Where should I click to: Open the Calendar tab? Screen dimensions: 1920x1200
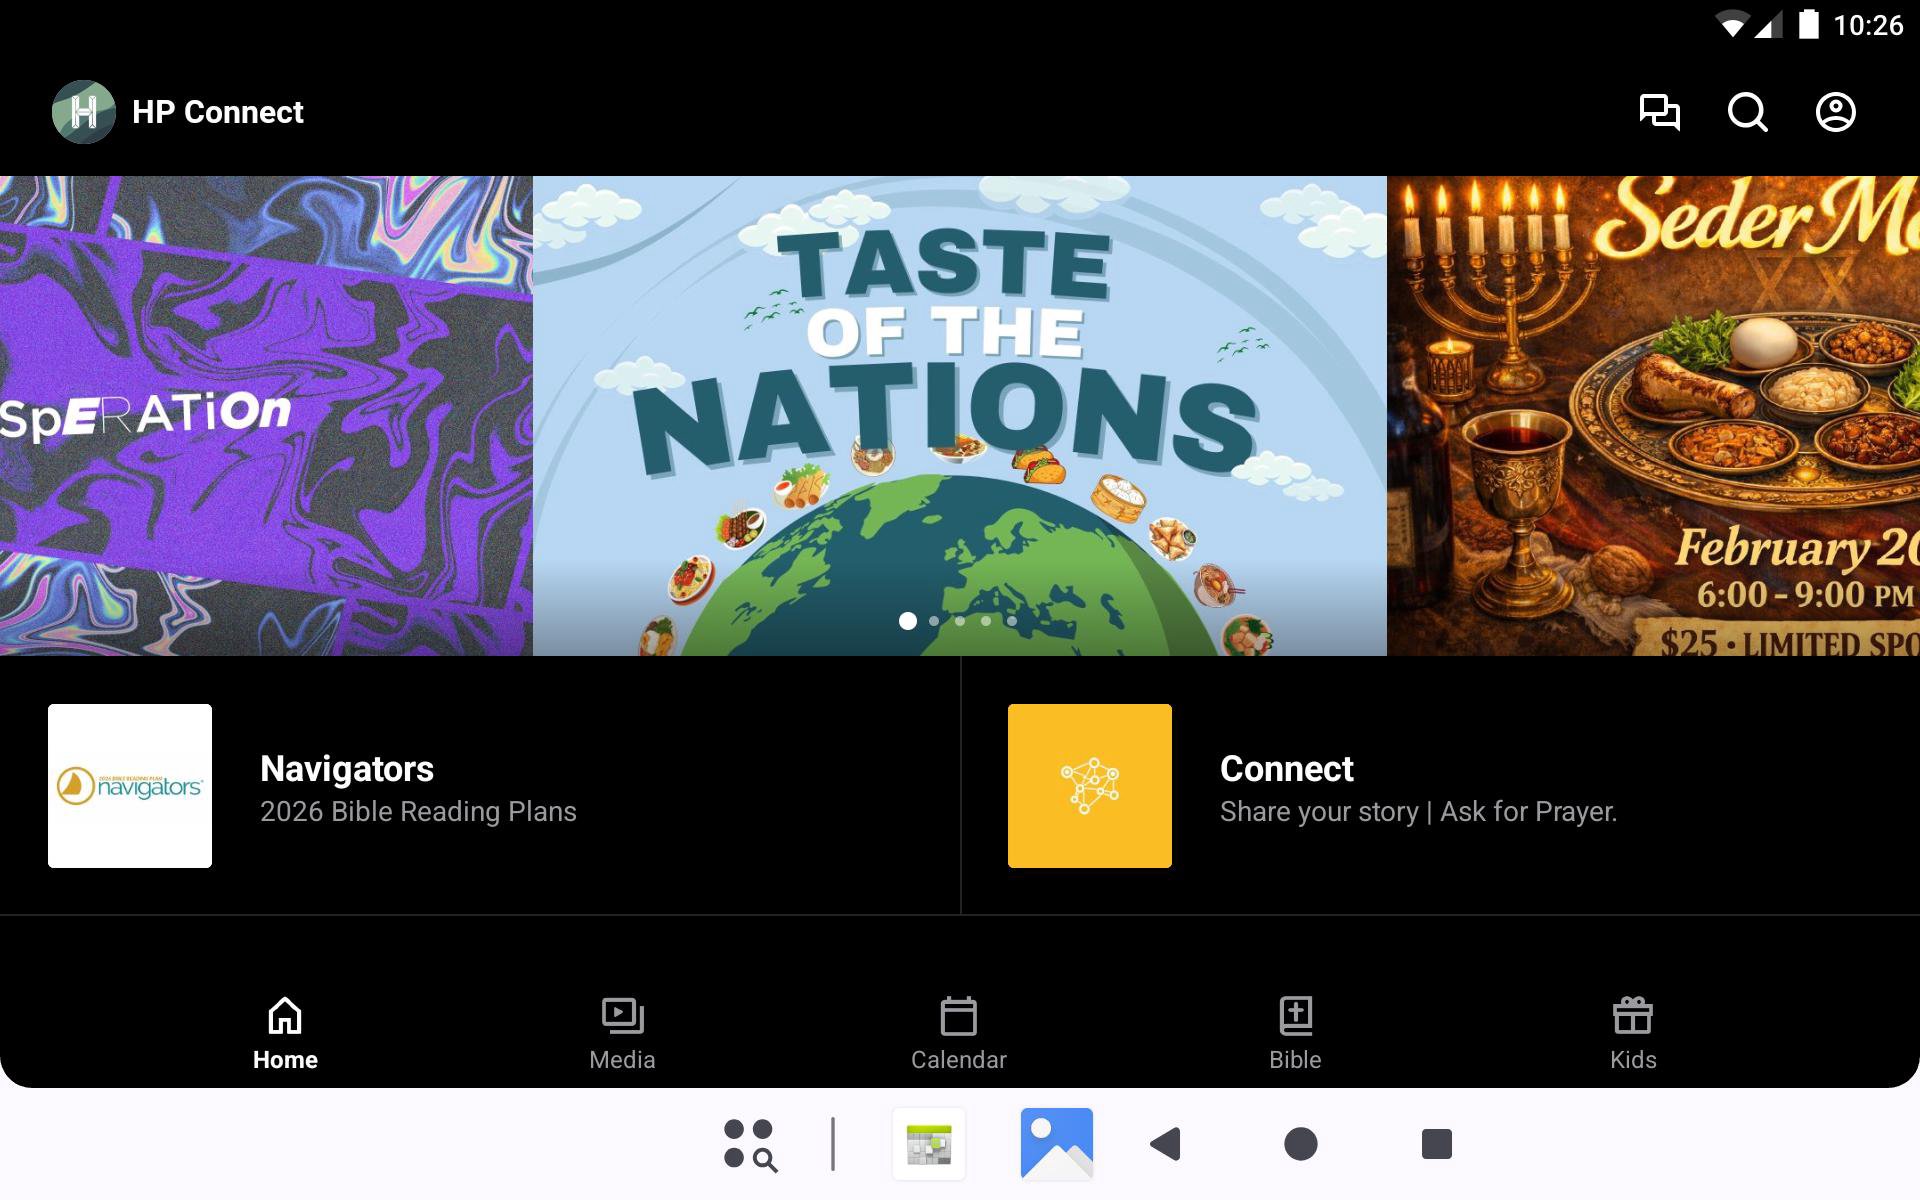point(958,1034)
